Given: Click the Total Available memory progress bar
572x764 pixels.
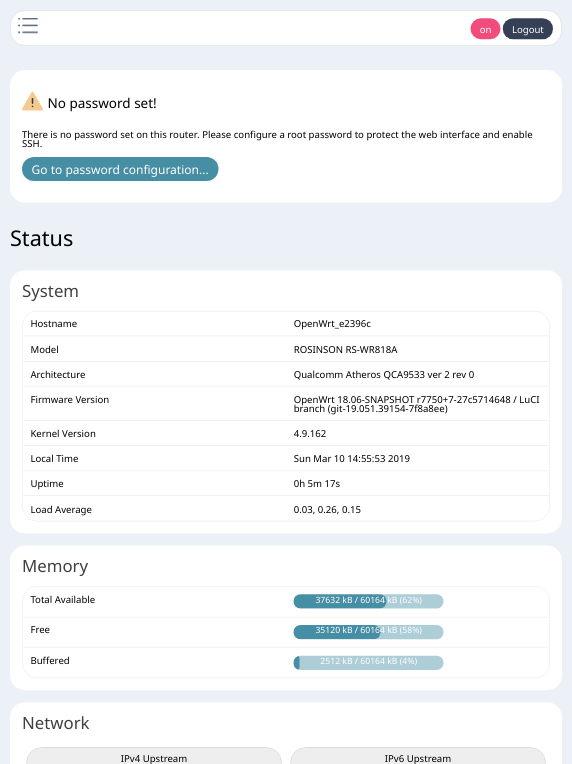Looking at the screenshot, I should (368, 601).
